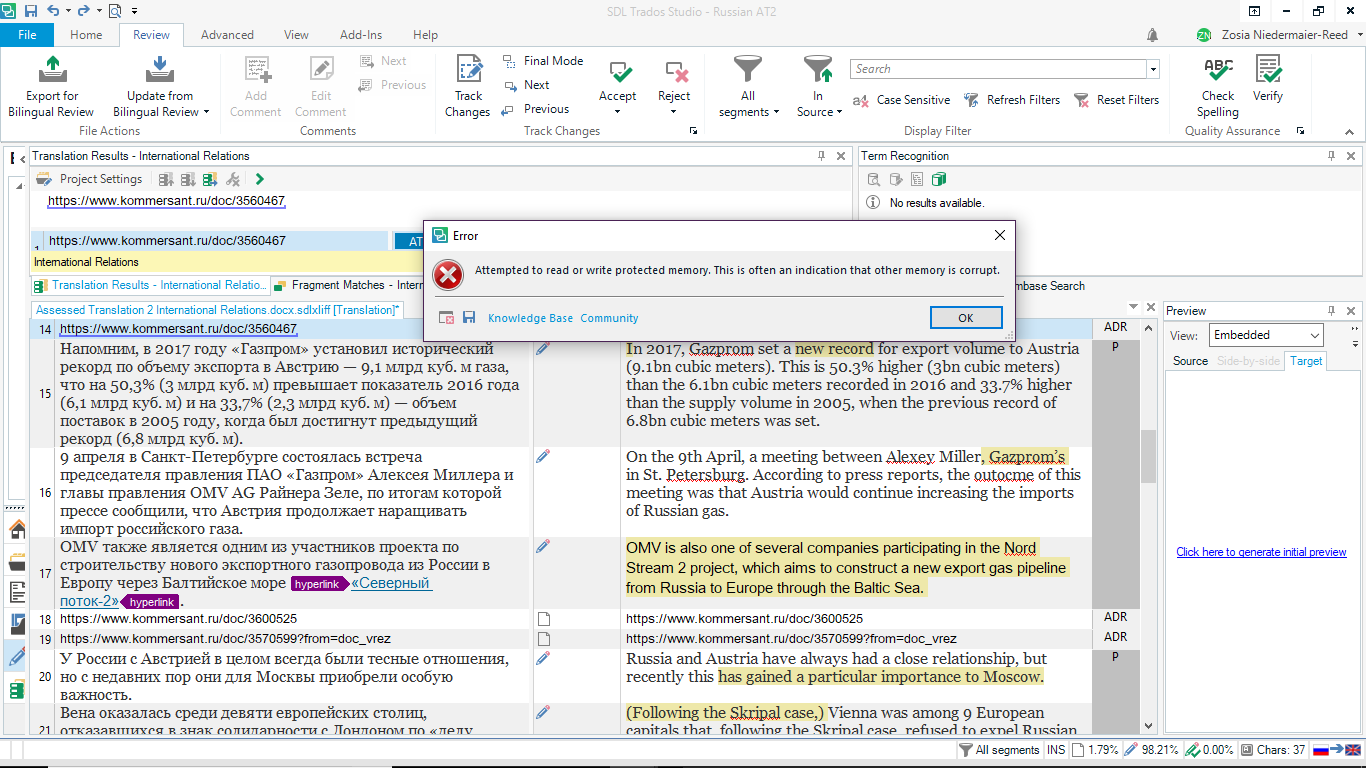Switch to the Add-Ins ribbon tab
Screen dimensions: 1366x768
point(361,35)
